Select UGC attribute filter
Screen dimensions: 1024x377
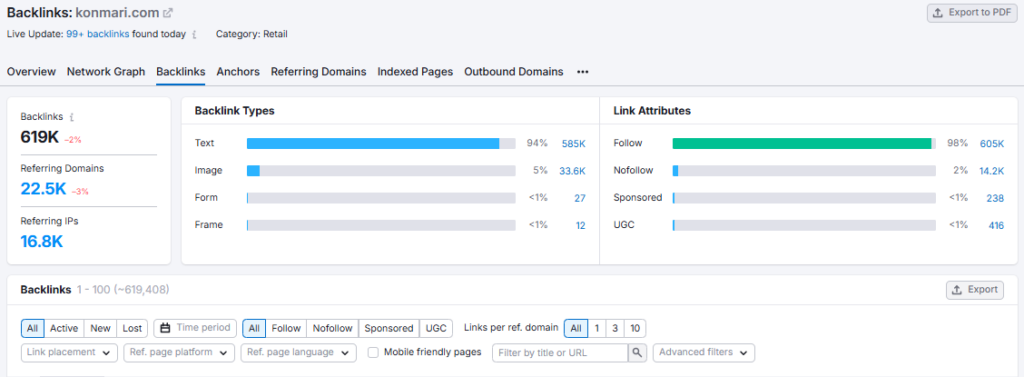pyautogui.click(x=436, y=328)
